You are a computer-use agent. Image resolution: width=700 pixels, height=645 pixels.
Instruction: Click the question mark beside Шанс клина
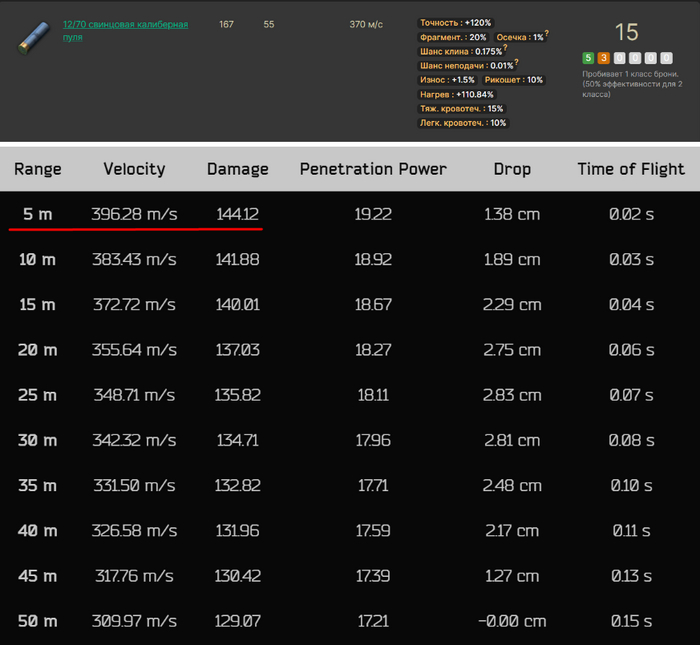click(505, 48)
